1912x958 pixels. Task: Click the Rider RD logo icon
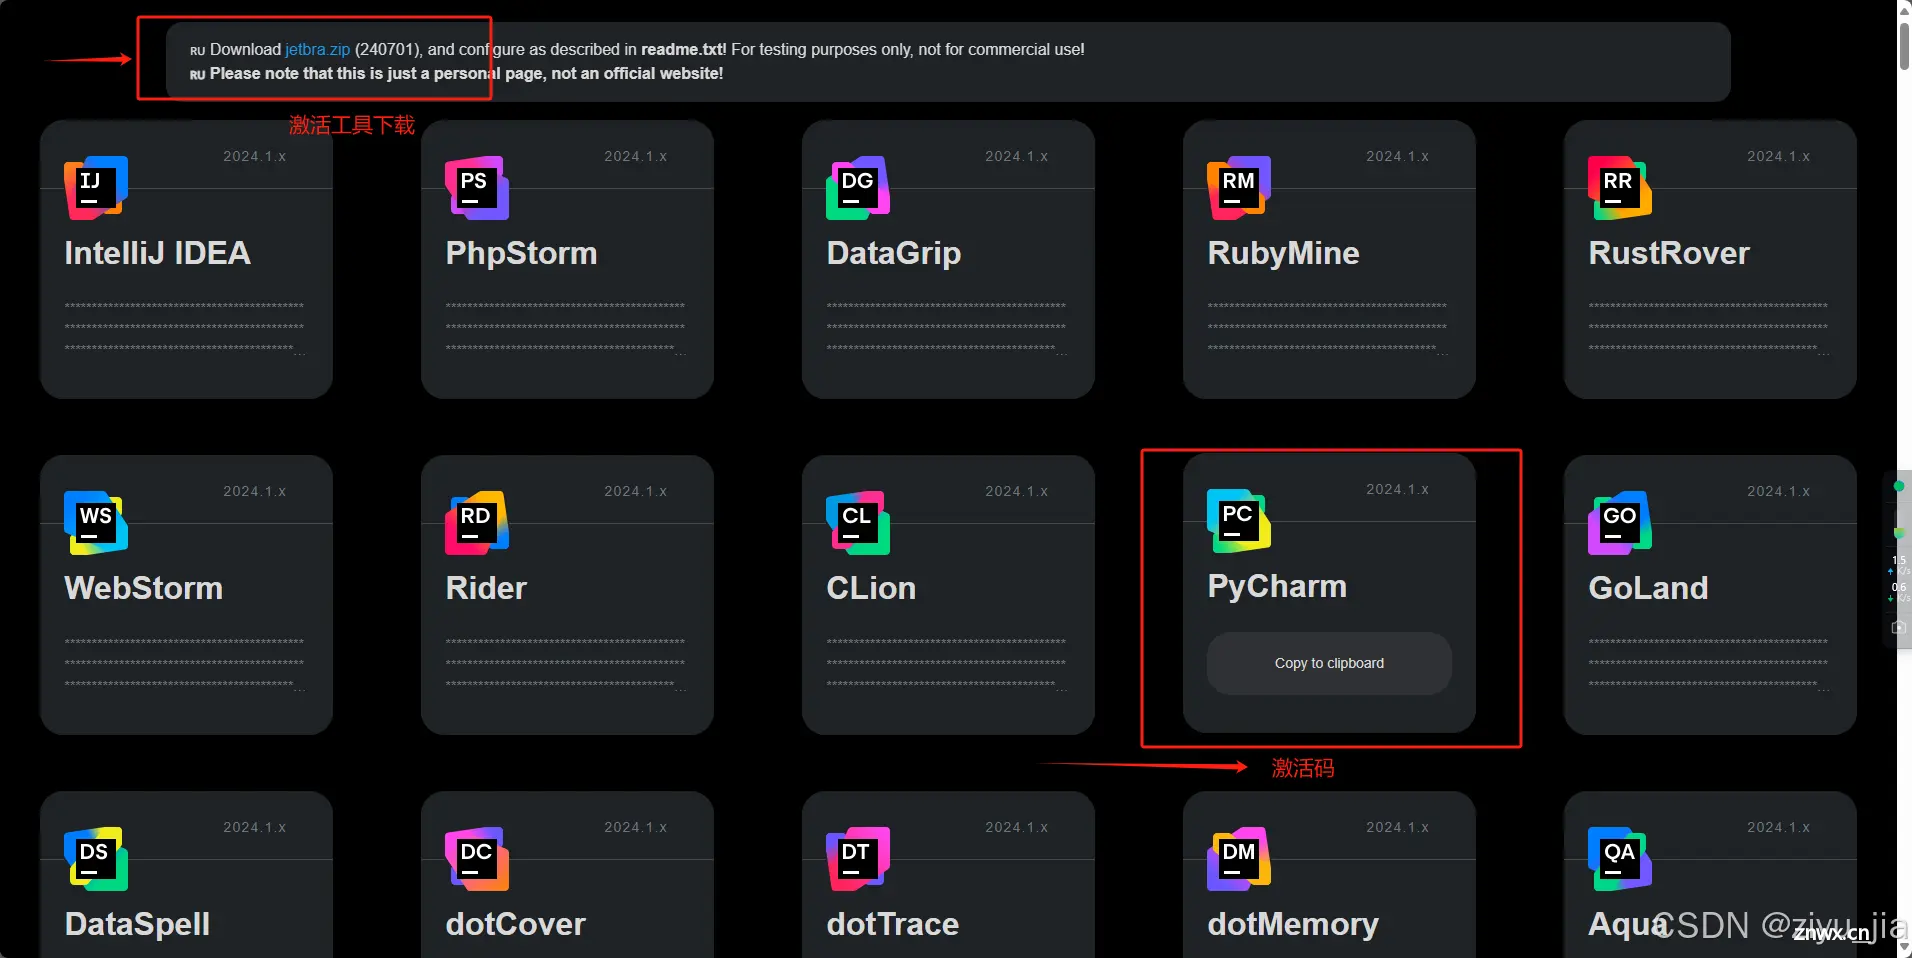point(477,523)
